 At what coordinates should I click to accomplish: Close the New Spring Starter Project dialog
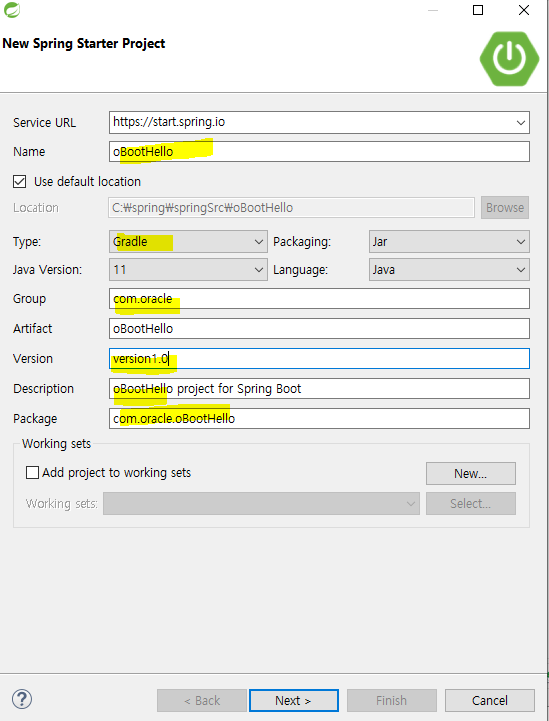[524, 10]
